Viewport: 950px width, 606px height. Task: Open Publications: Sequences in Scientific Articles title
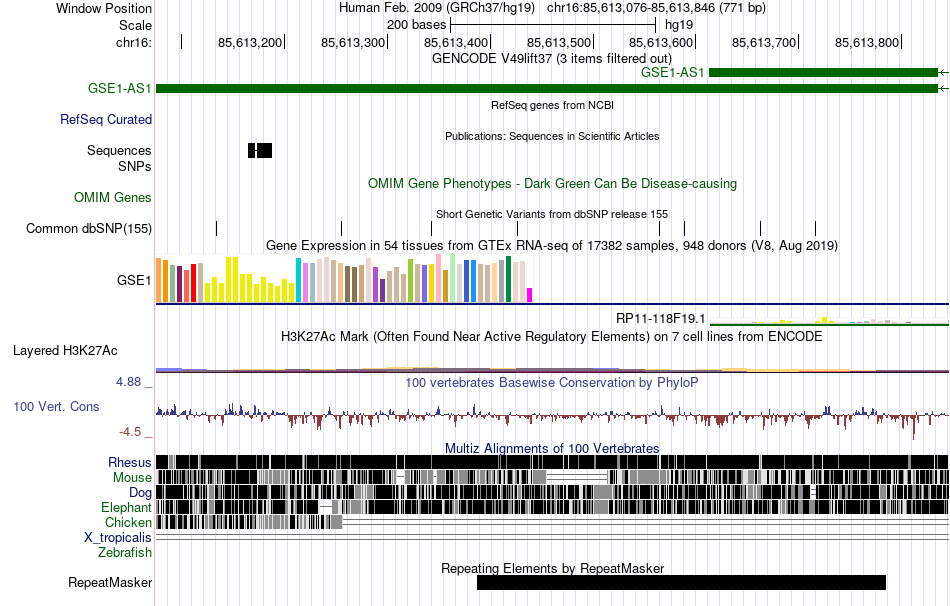[x=552, y=136]
